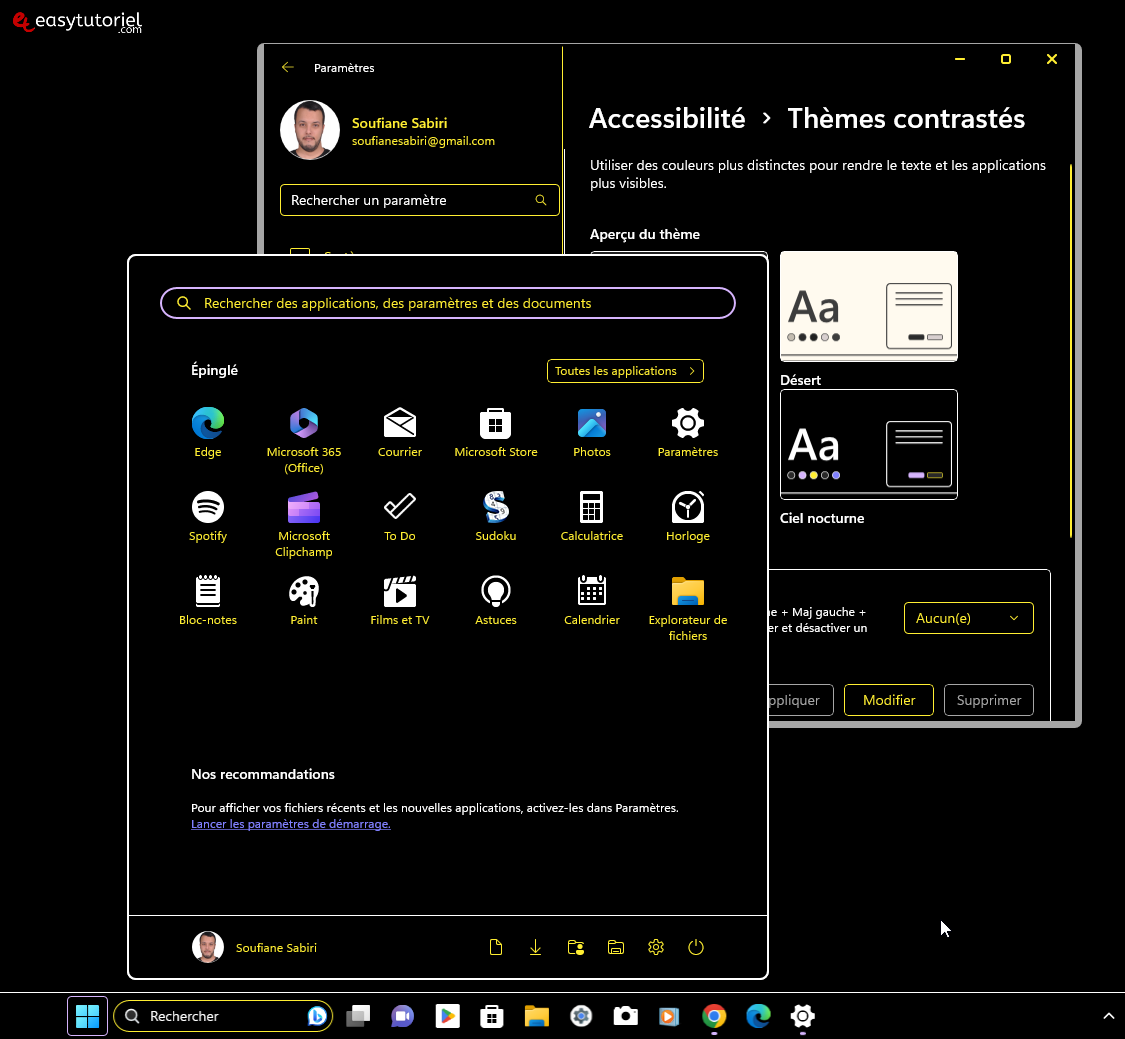Open Microsoft Edge on the taskbar
Viewport: 1125px width, 1039px height.
pyautogui.click(x=758, y=1015)
